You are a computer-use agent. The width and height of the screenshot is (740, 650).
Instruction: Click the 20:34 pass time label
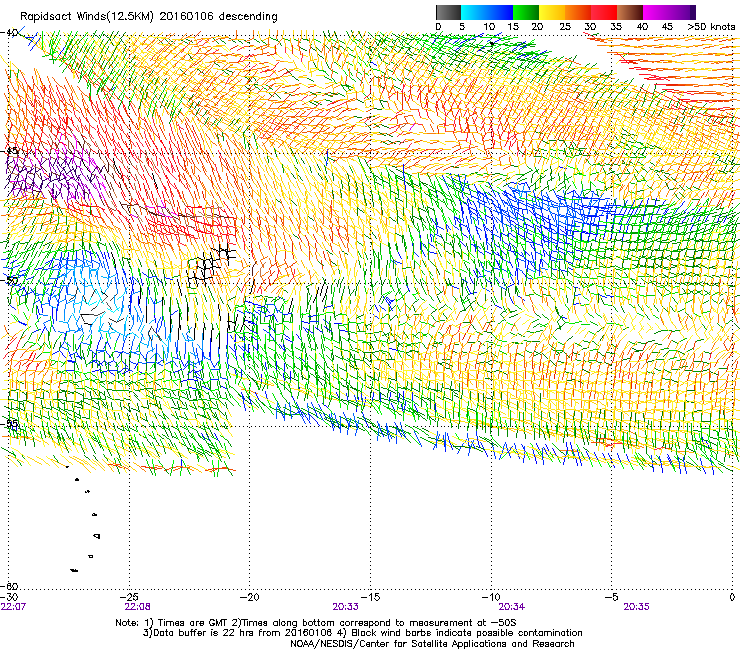coord(512,607)
